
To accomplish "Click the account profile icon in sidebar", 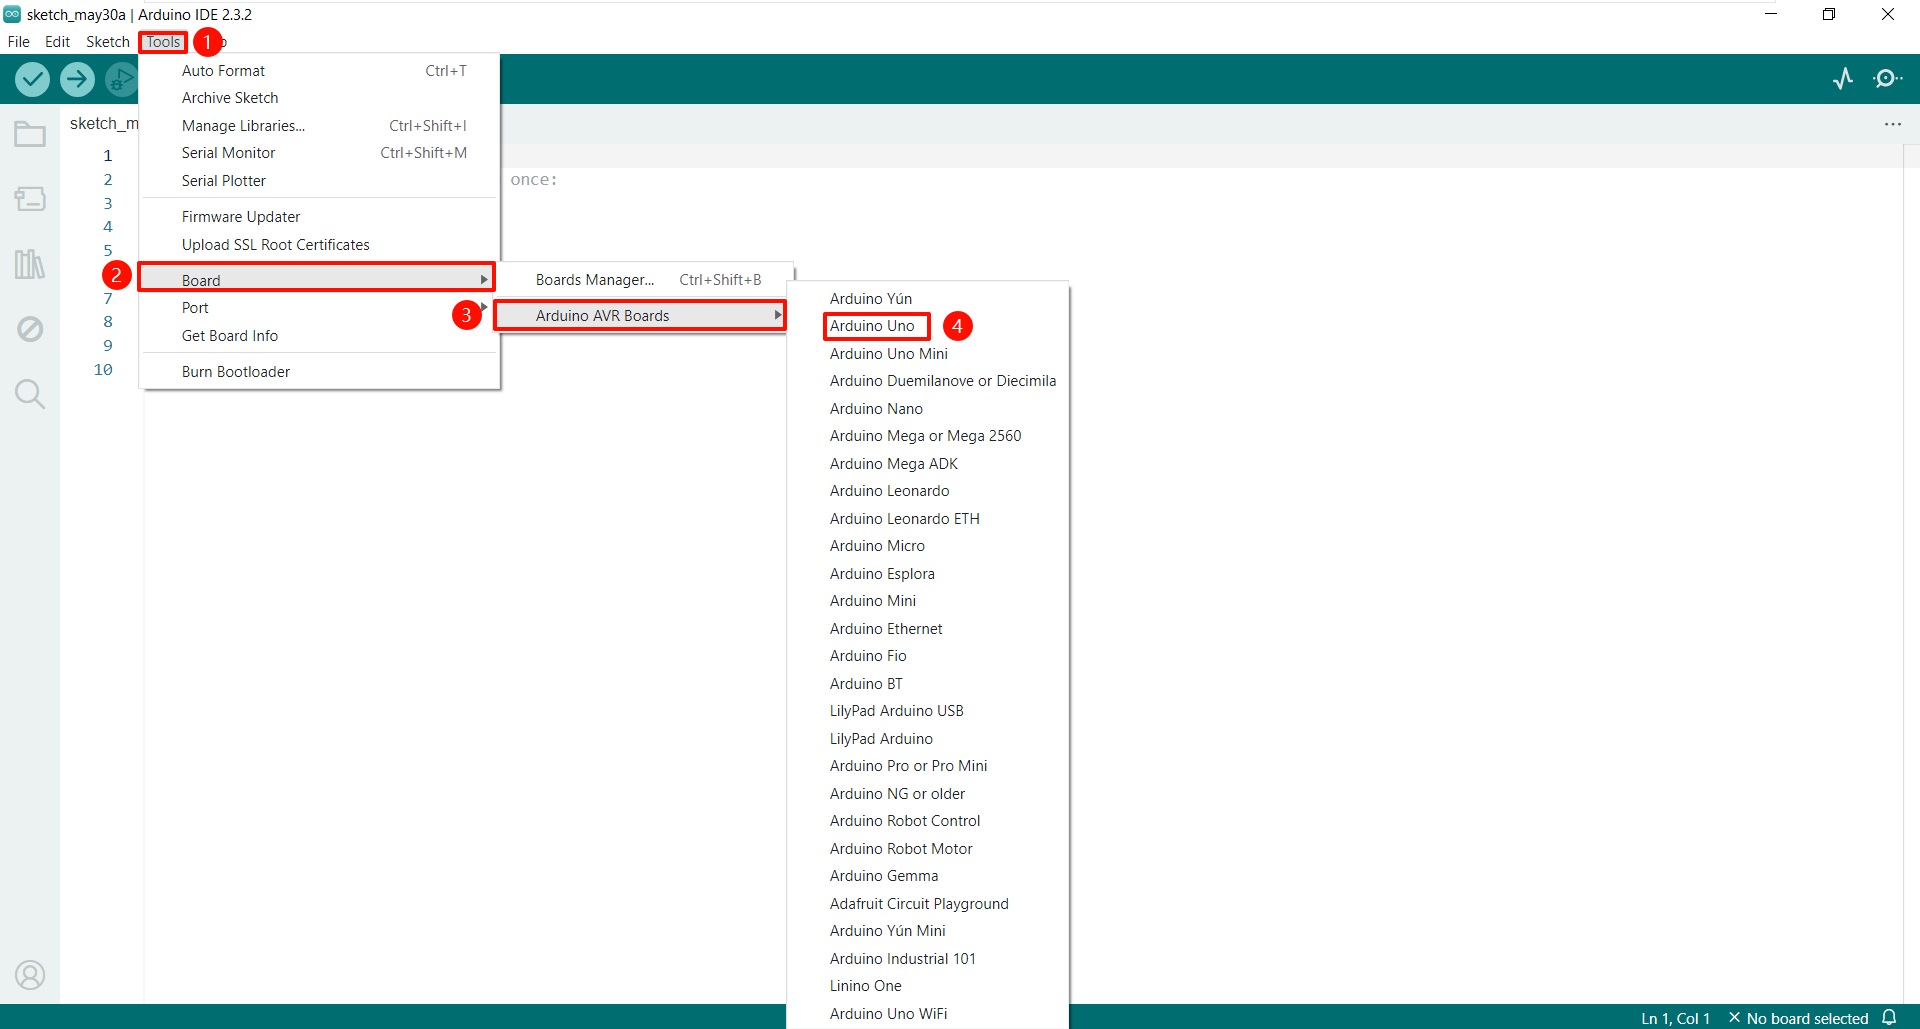I will [x=30, y=975].
